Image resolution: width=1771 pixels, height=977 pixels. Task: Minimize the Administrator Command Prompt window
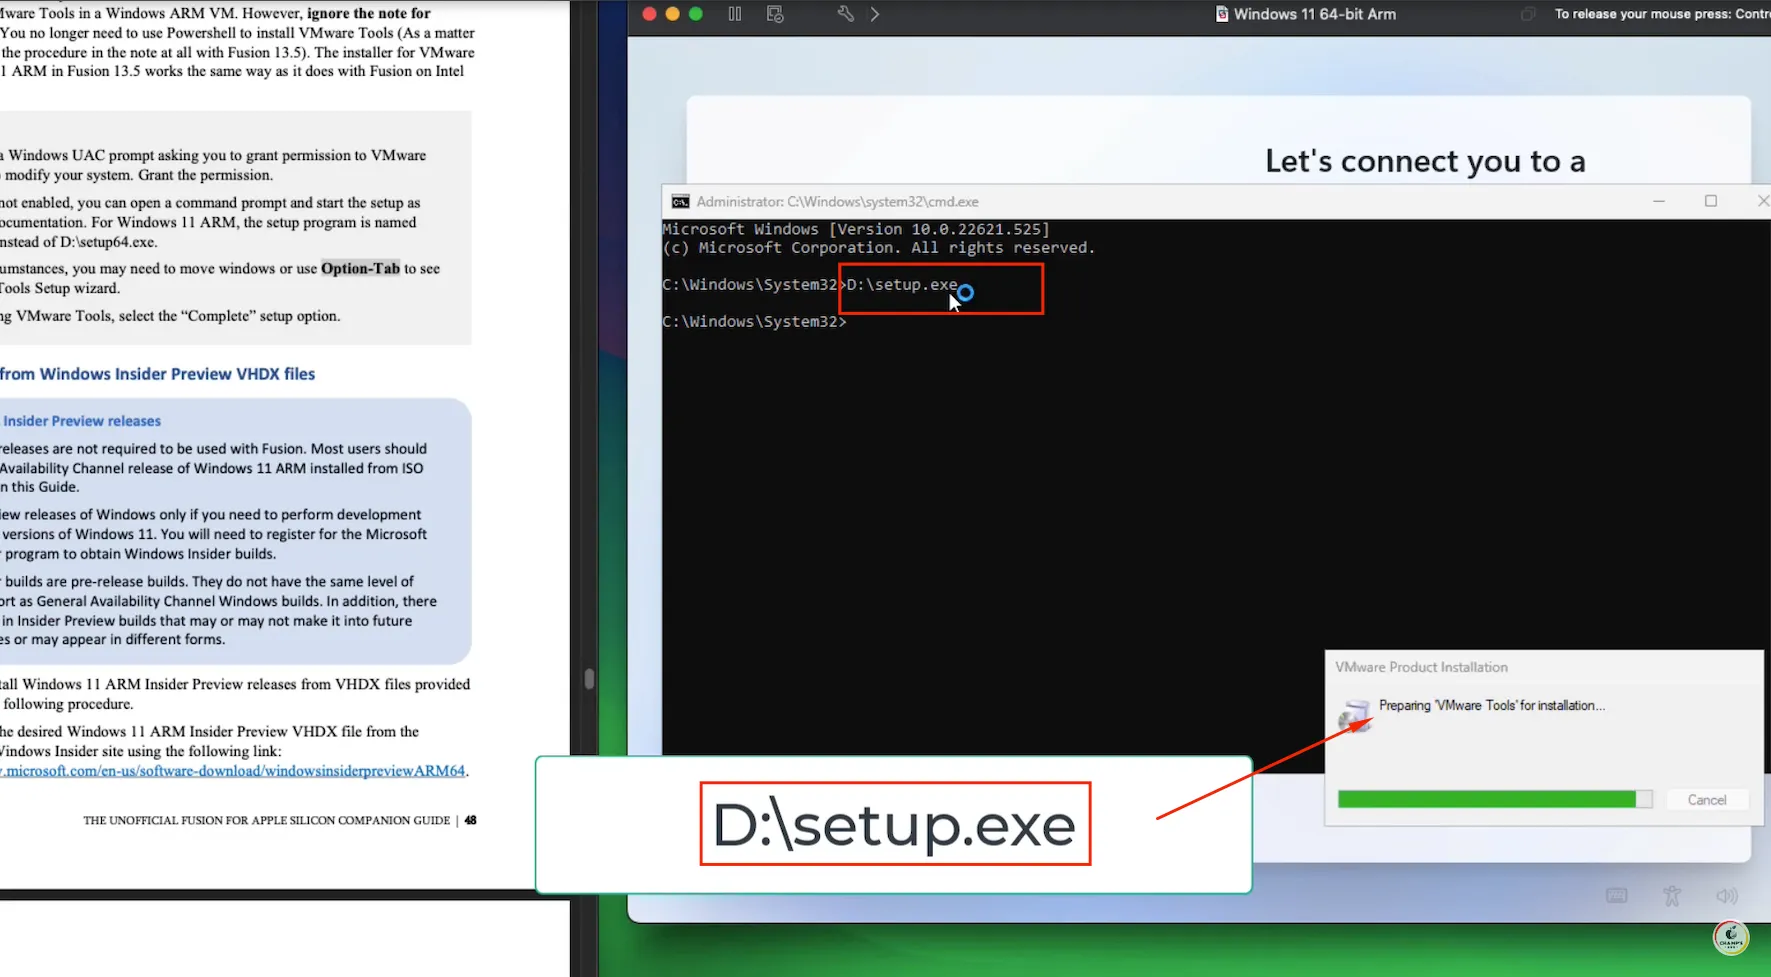point(1659,201)
